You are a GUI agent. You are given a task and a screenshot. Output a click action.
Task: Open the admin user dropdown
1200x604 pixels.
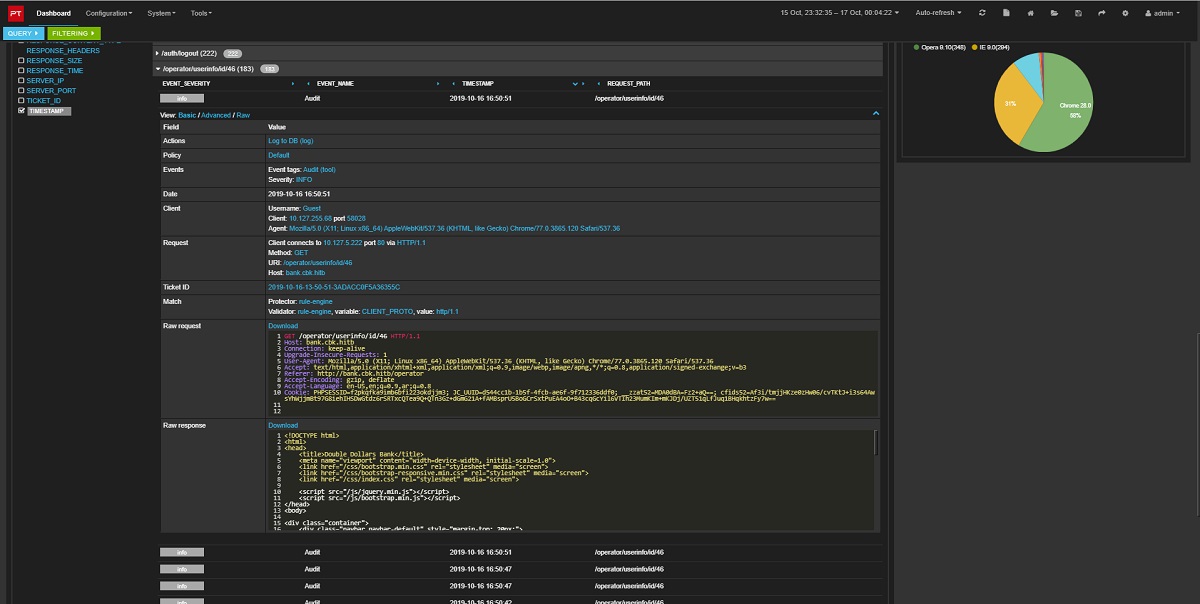(1162, 13)
